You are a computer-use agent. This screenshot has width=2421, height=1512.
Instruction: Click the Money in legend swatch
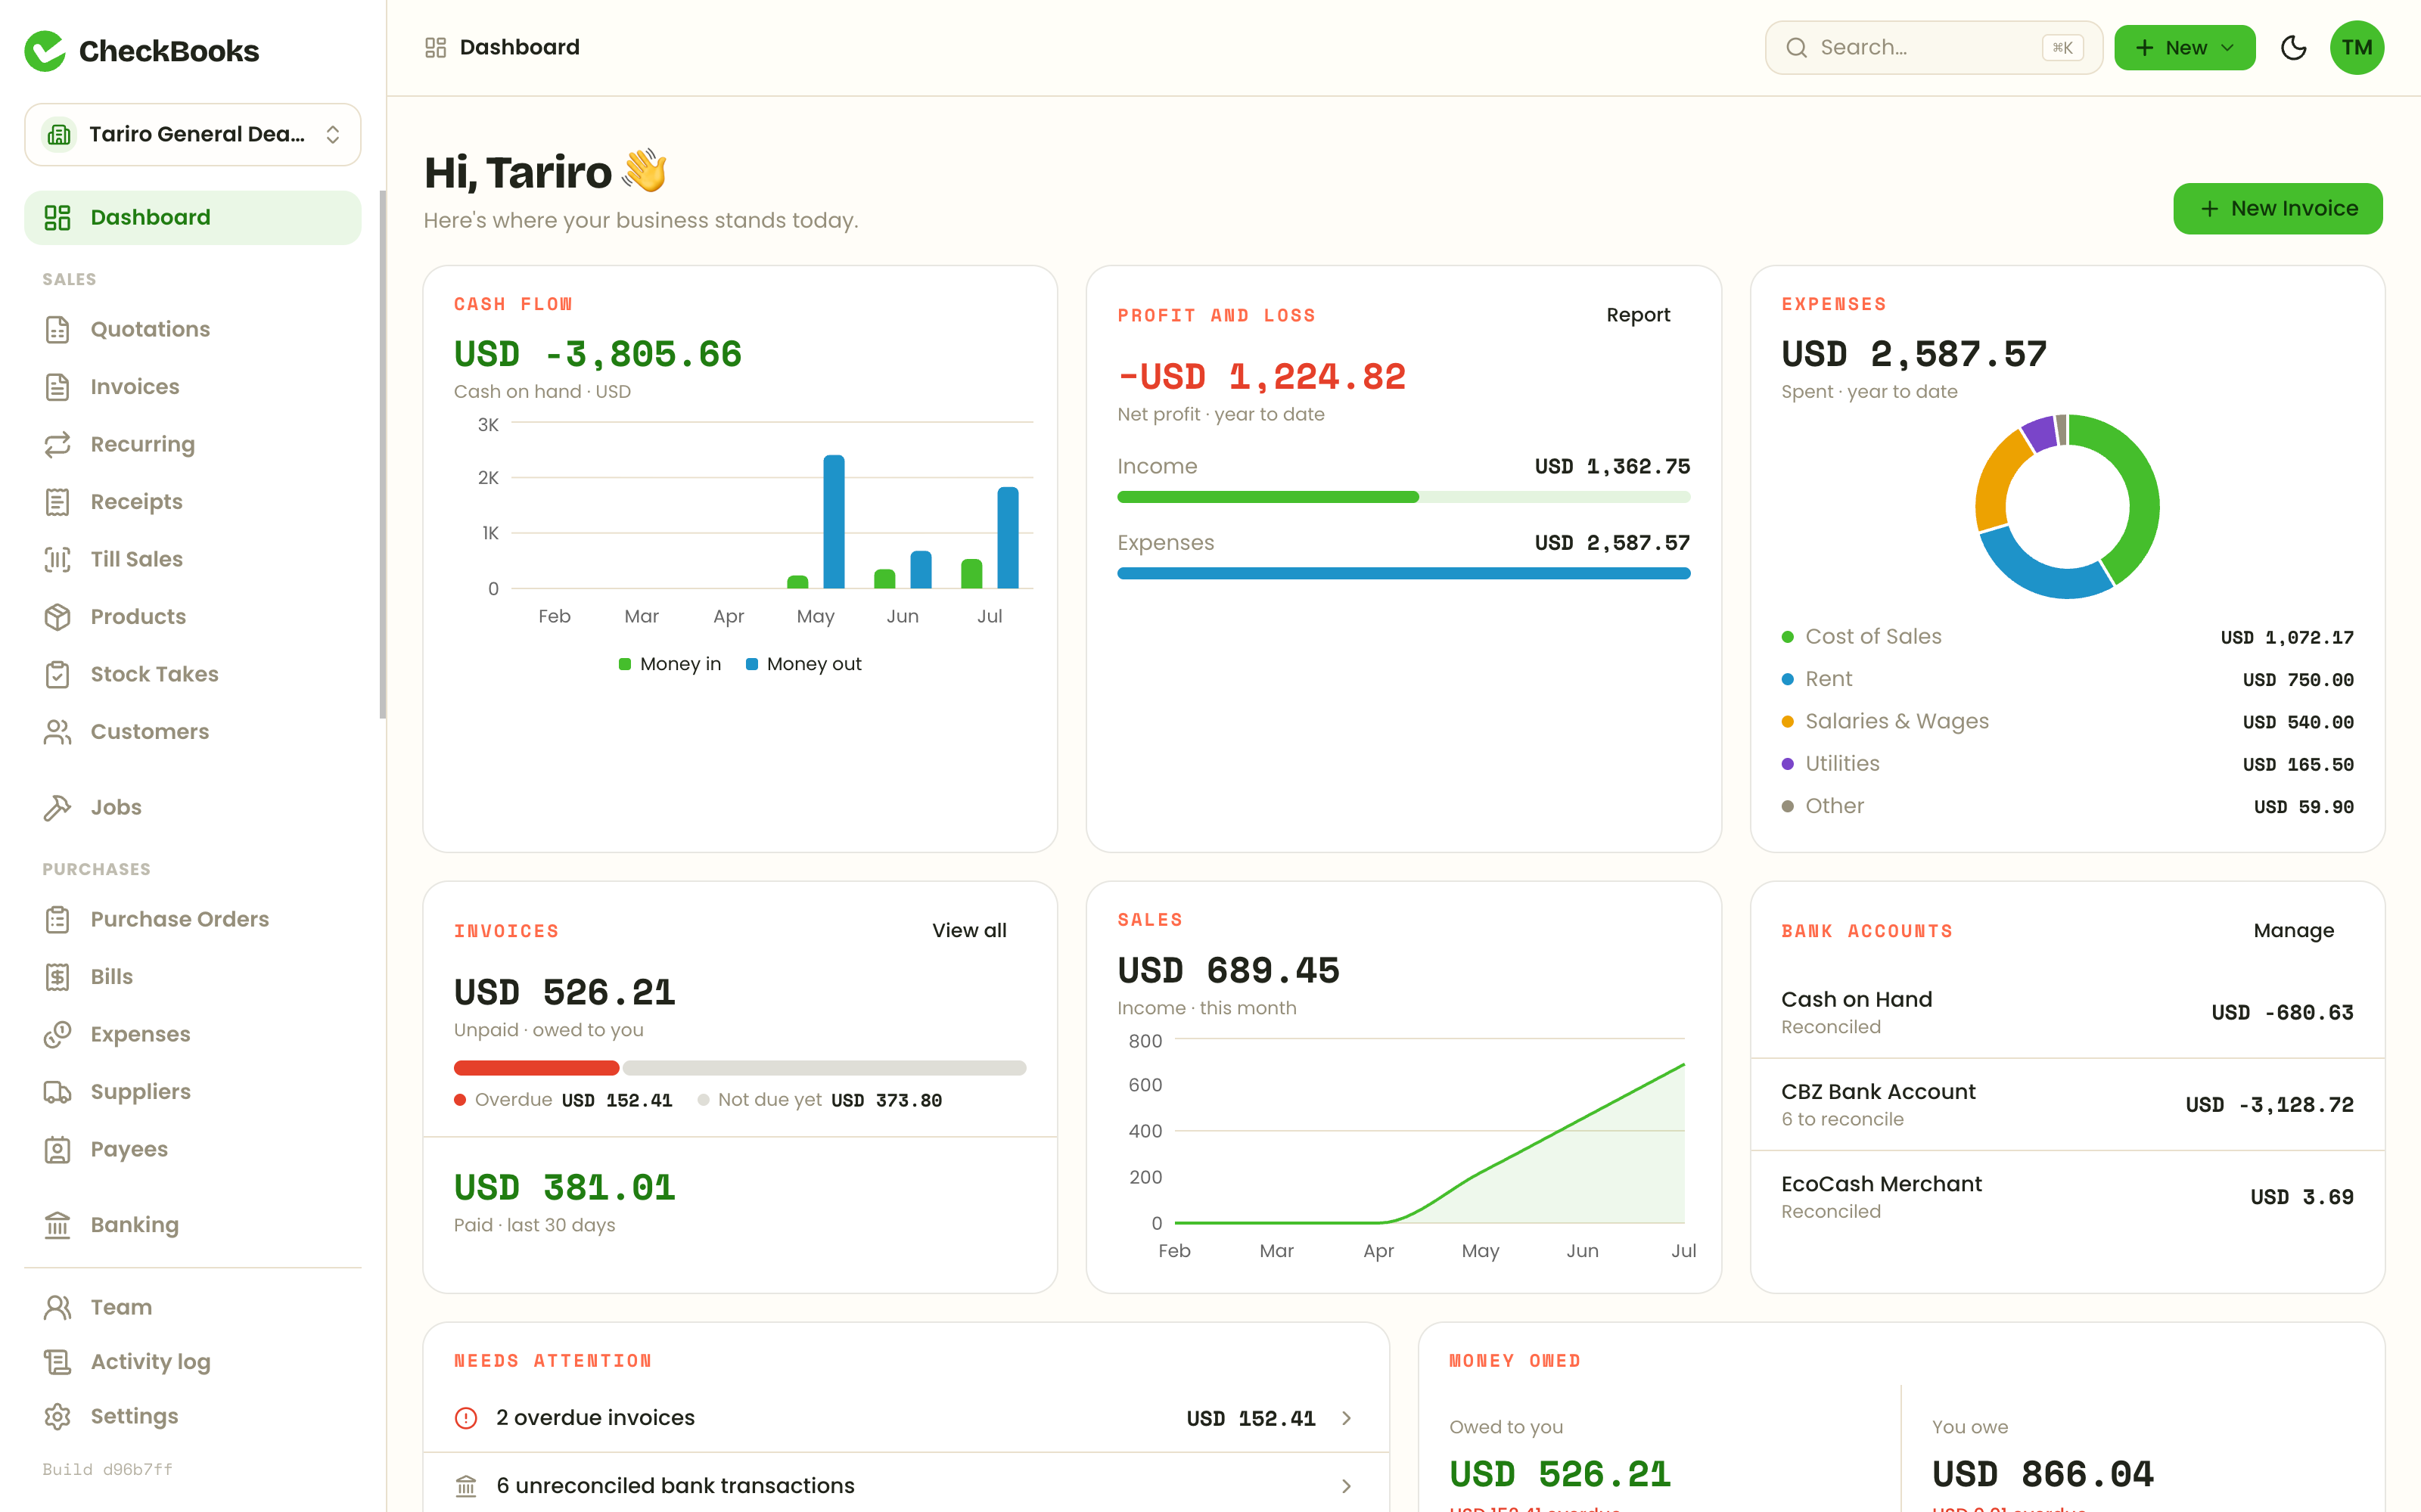(x=624, y=664)
